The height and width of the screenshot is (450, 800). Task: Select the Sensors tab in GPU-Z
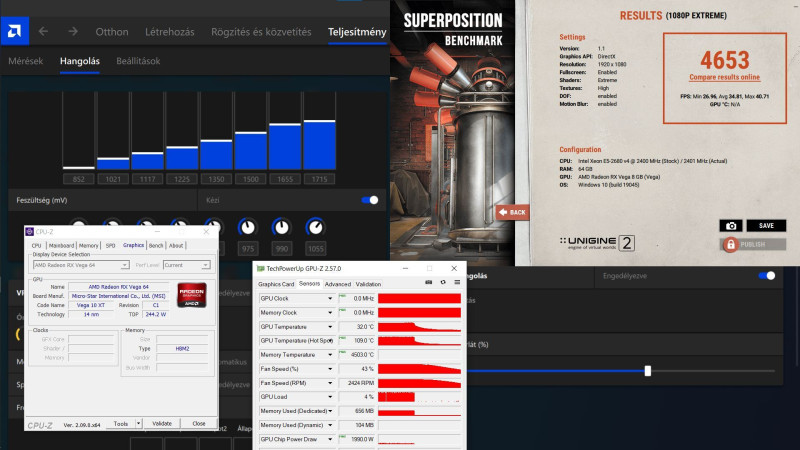click(x=309, y=284)
